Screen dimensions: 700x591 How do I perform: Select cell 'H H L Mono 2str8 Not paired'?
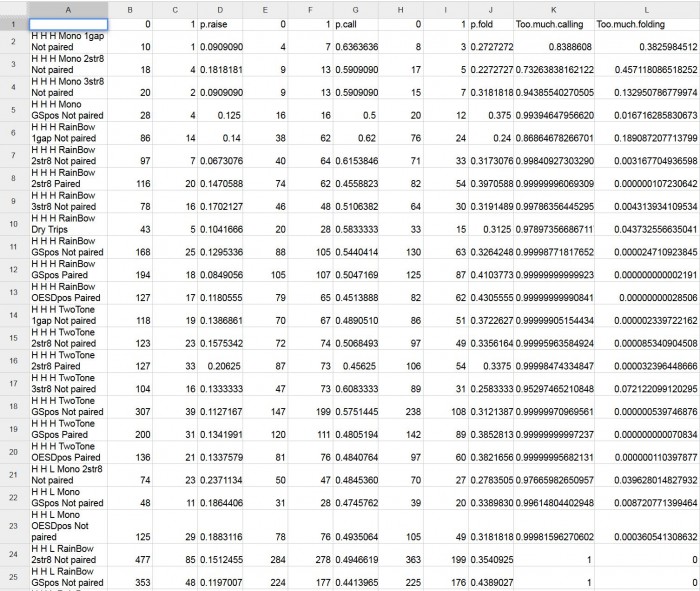click(68, 474)
